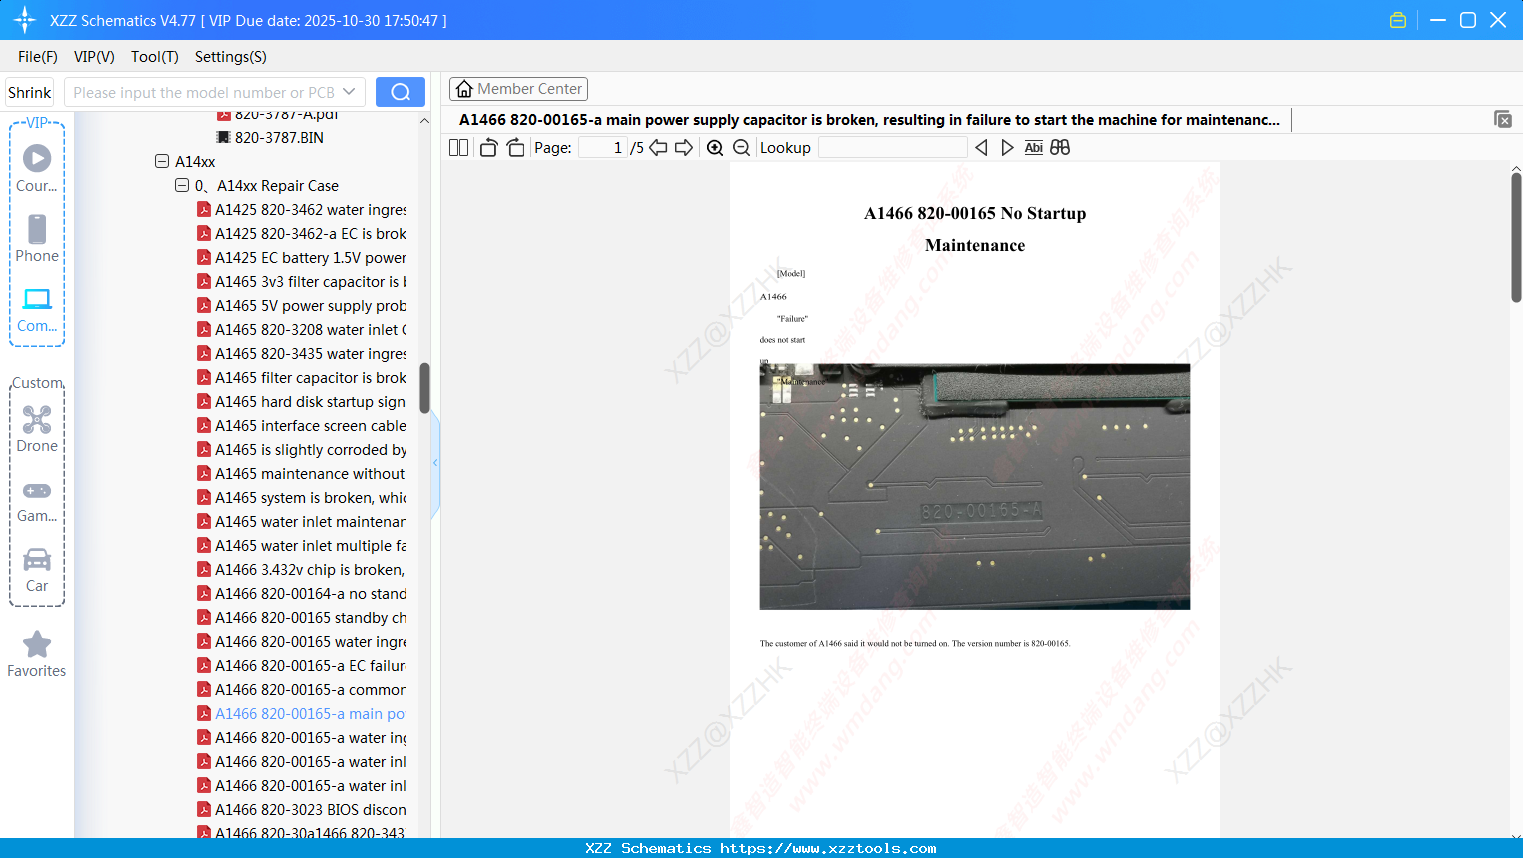Click the XZZ Schematics app logo

(25, 20)
